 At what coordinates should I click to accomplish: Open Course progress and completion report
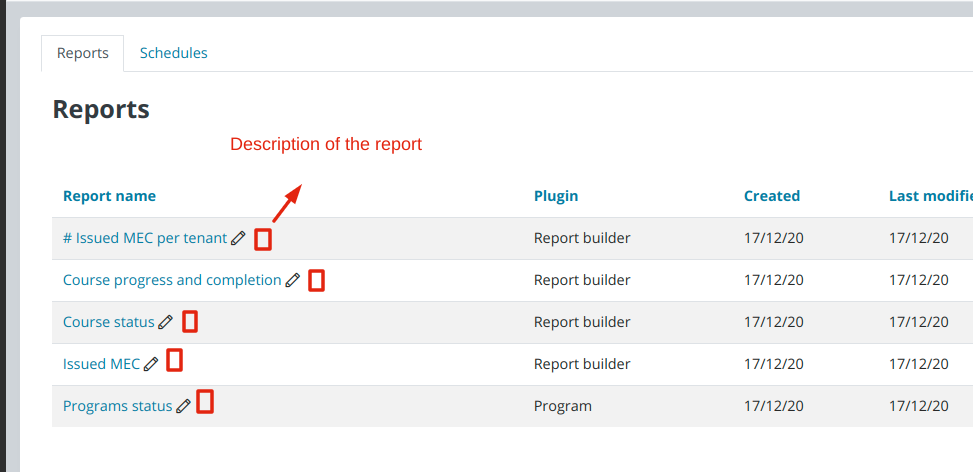pyautogui.click(x=173, y=280)
